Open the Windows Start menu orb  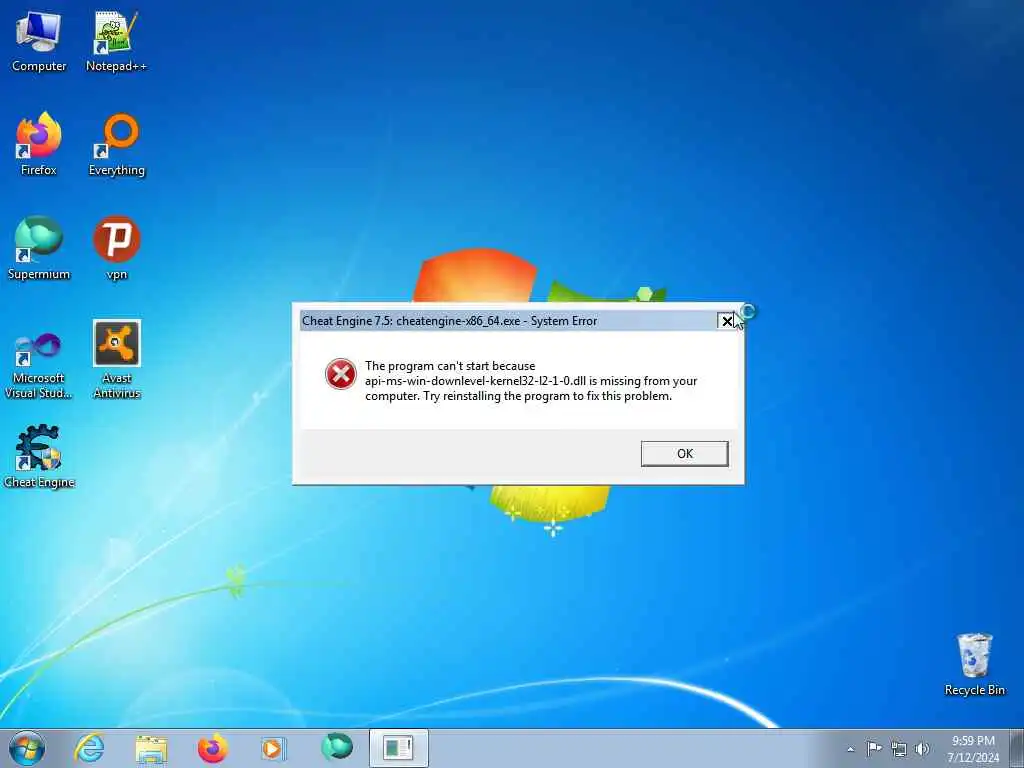point(27,748)
